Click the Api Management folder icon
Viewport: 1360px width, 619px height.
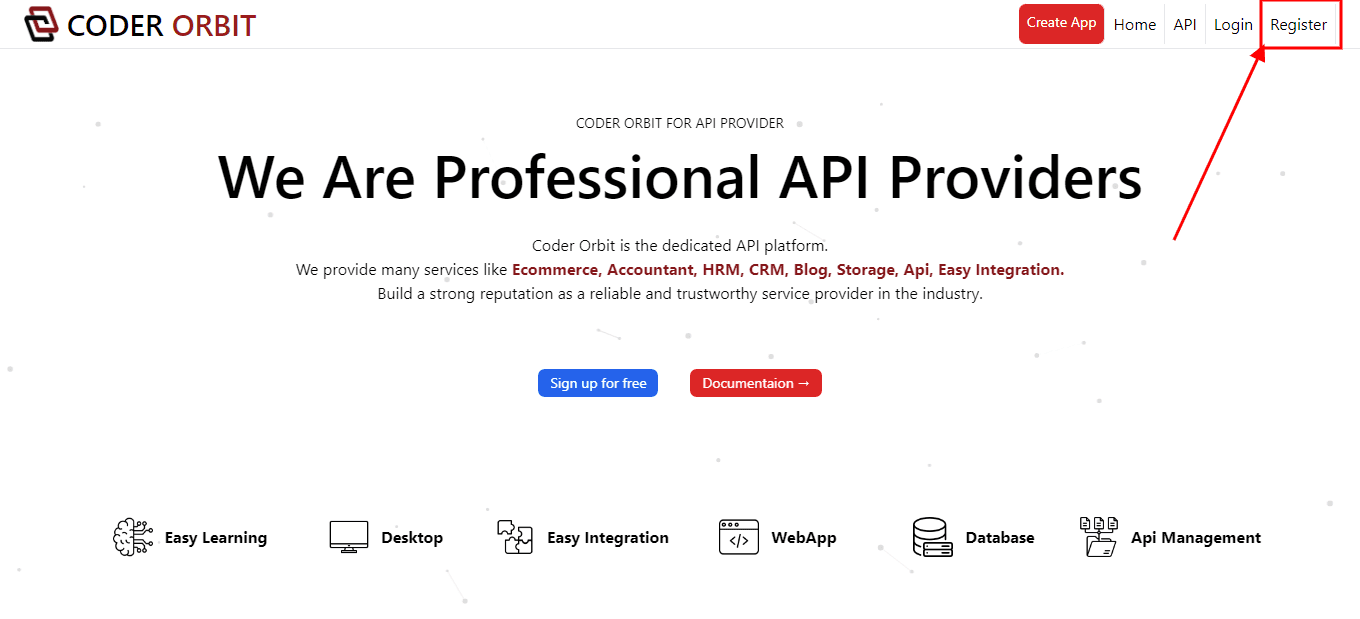pyautogui.click(x=1099, y=537)
